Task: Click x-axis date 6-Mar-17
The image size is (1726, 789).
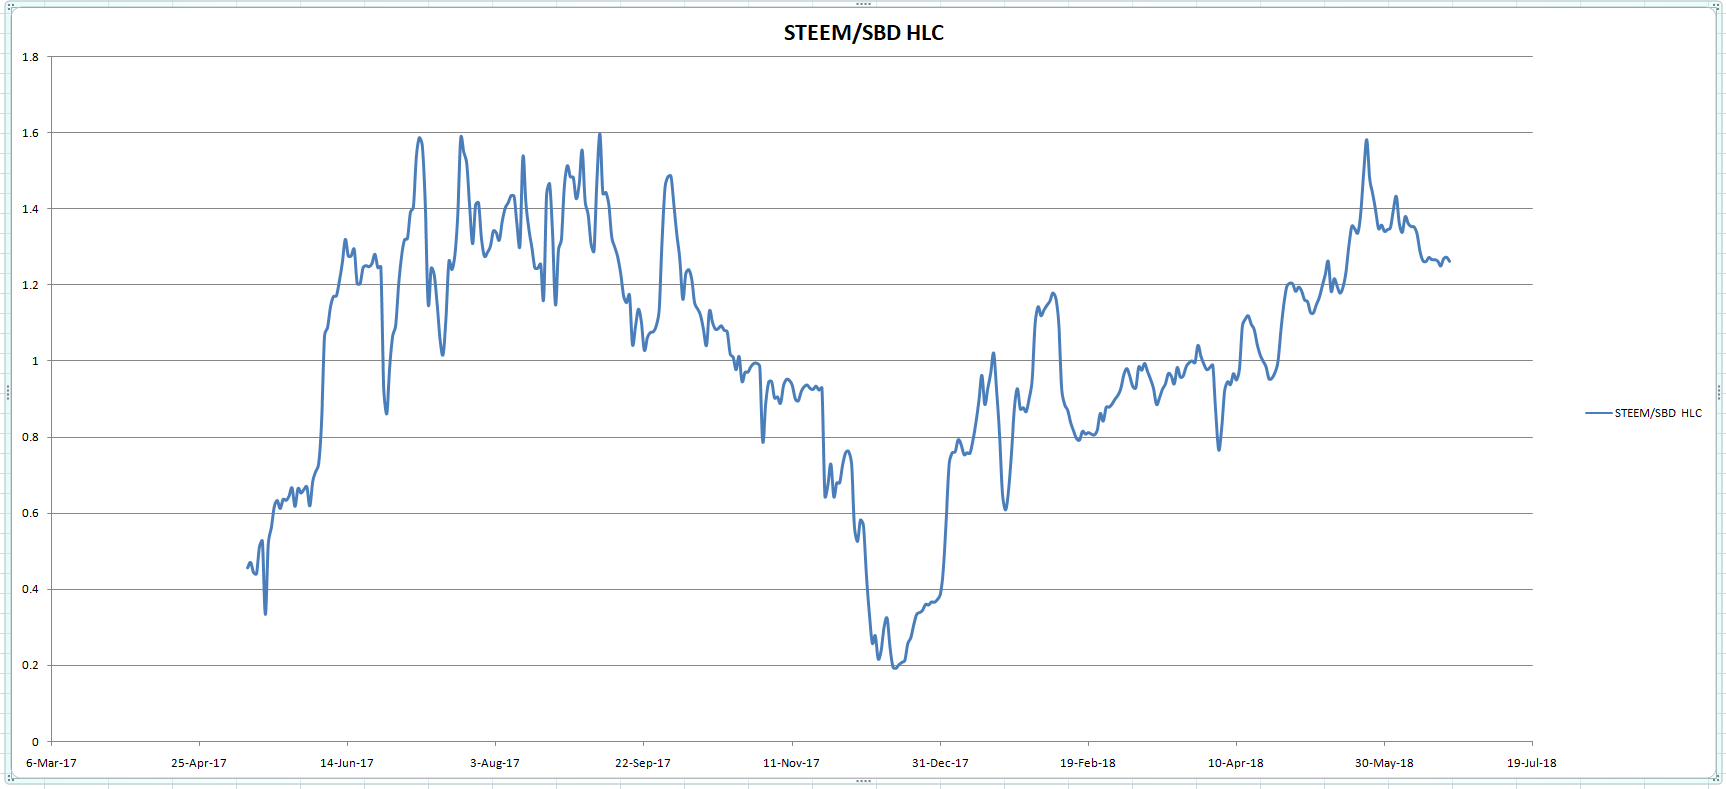Action: coord(51,763)
